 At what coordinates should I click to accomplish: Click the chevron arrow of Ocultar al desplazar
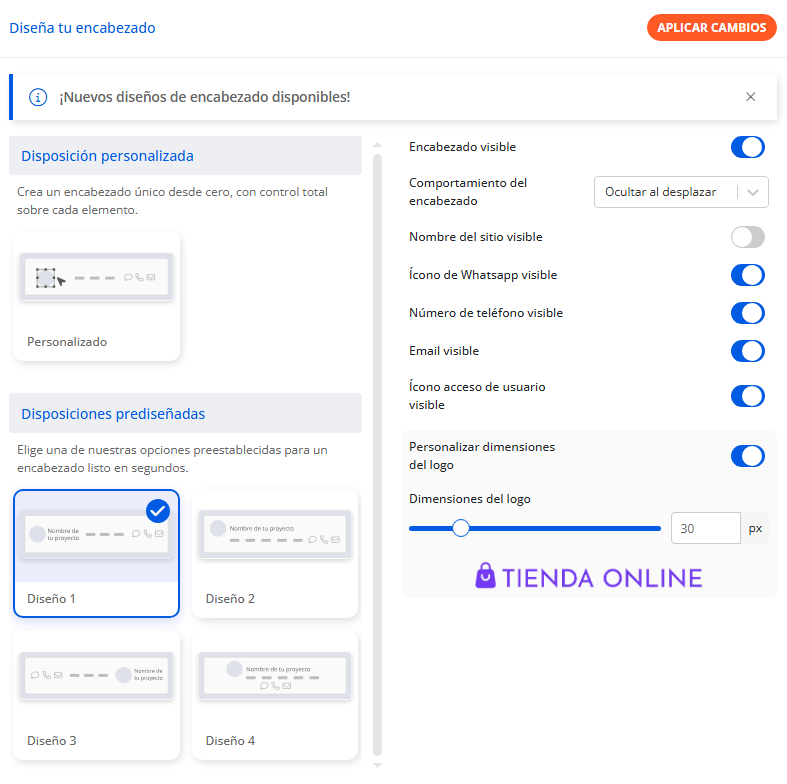[x=752, y=192]
